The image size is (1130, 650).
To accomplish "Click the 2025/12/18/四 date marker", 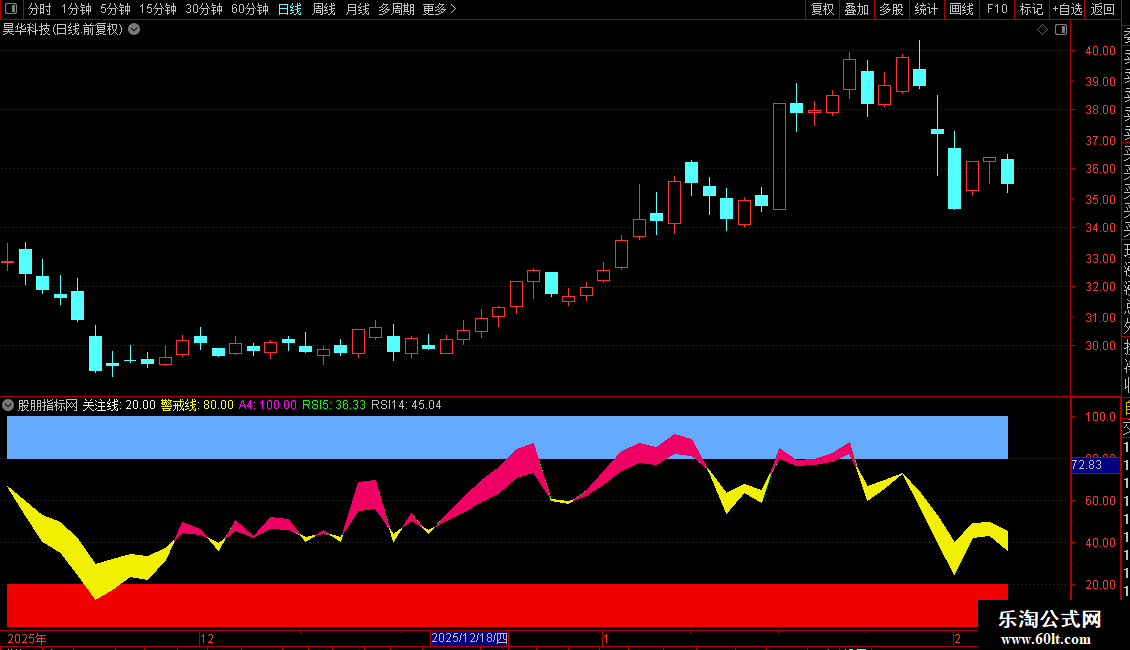I will [469, 638].
